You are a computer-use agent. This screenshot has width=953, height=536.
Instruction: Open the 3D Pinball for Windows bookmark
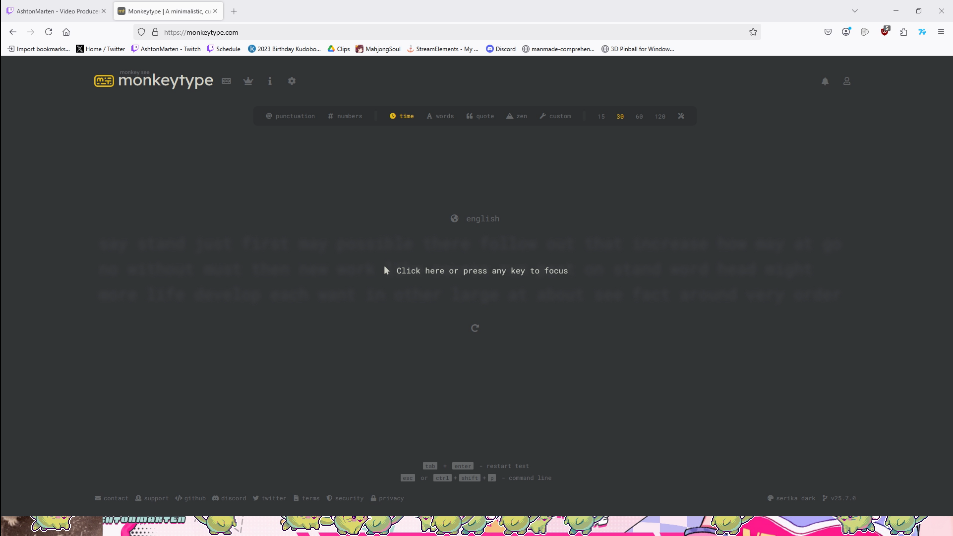click(x=638, y=49)
